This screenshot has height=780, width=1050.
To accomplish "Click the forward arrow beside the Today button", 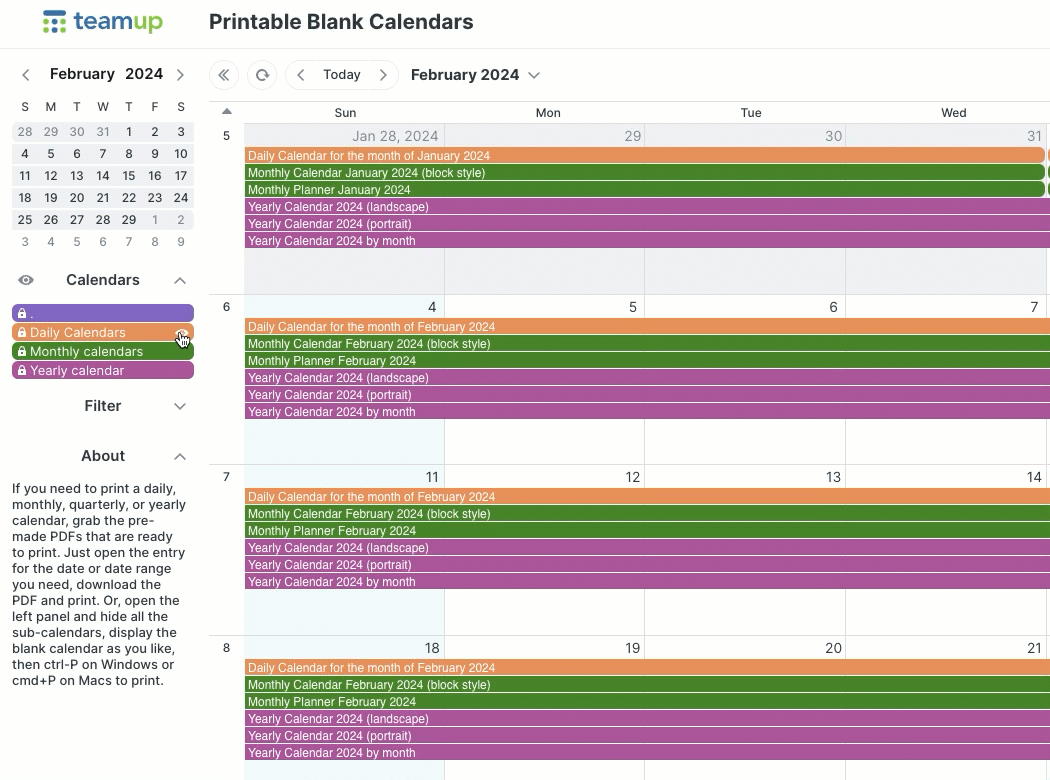I will point(384,75).
